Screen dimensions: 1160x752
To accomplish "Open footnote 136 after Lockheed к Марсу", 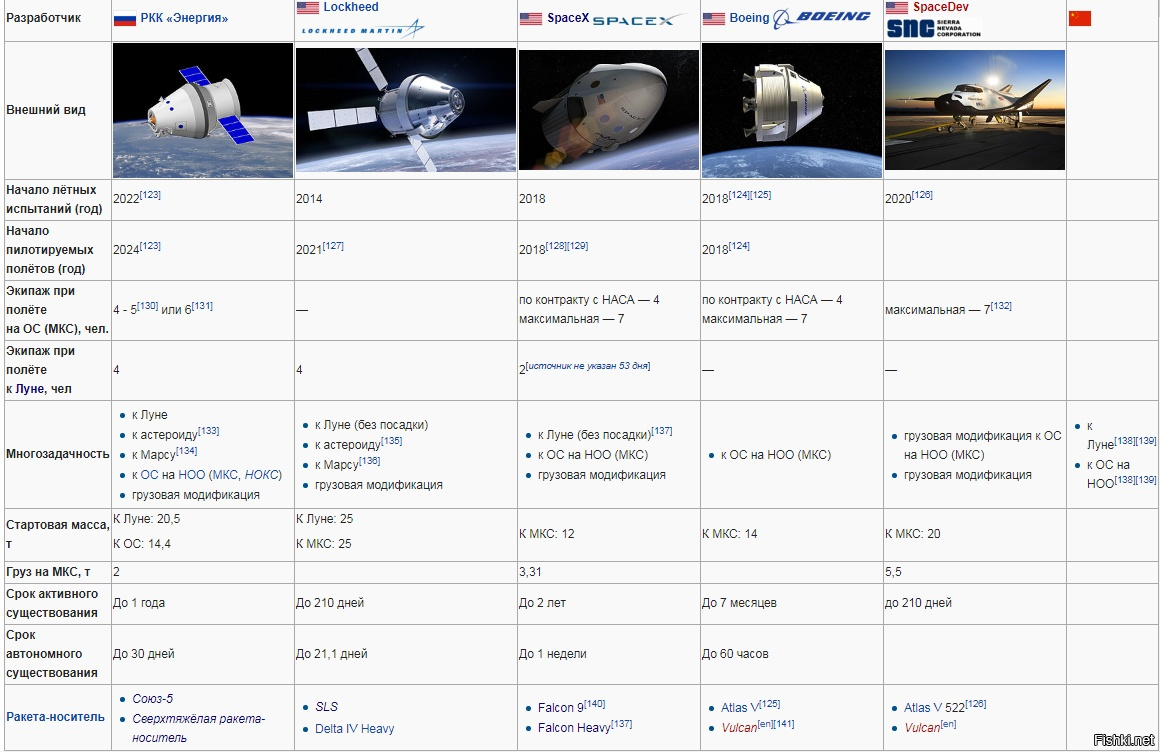I will pos(369,461).
